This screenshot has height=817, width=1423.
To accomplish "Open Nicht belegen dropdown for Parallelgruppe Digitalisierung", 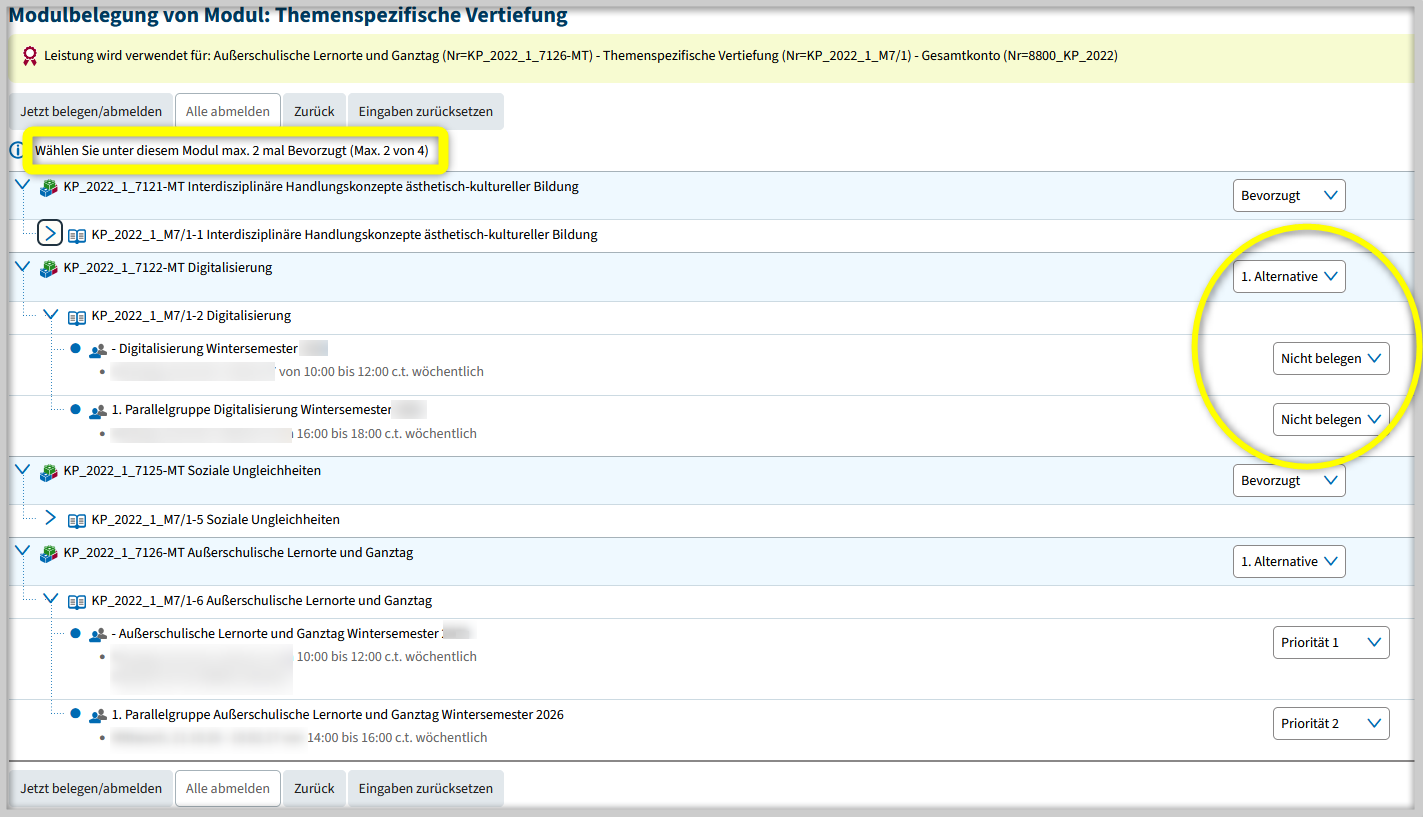I will pyautogui.click(x=1331, y=420).
